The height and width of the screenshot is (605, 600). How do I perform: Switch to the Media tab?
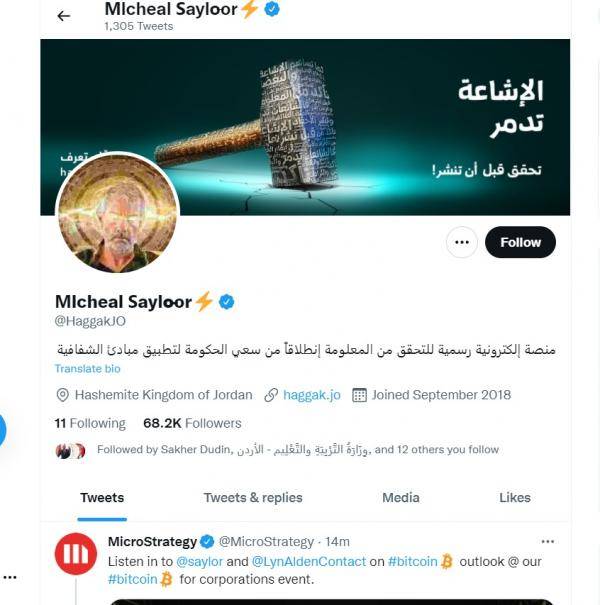click(401, 498)
